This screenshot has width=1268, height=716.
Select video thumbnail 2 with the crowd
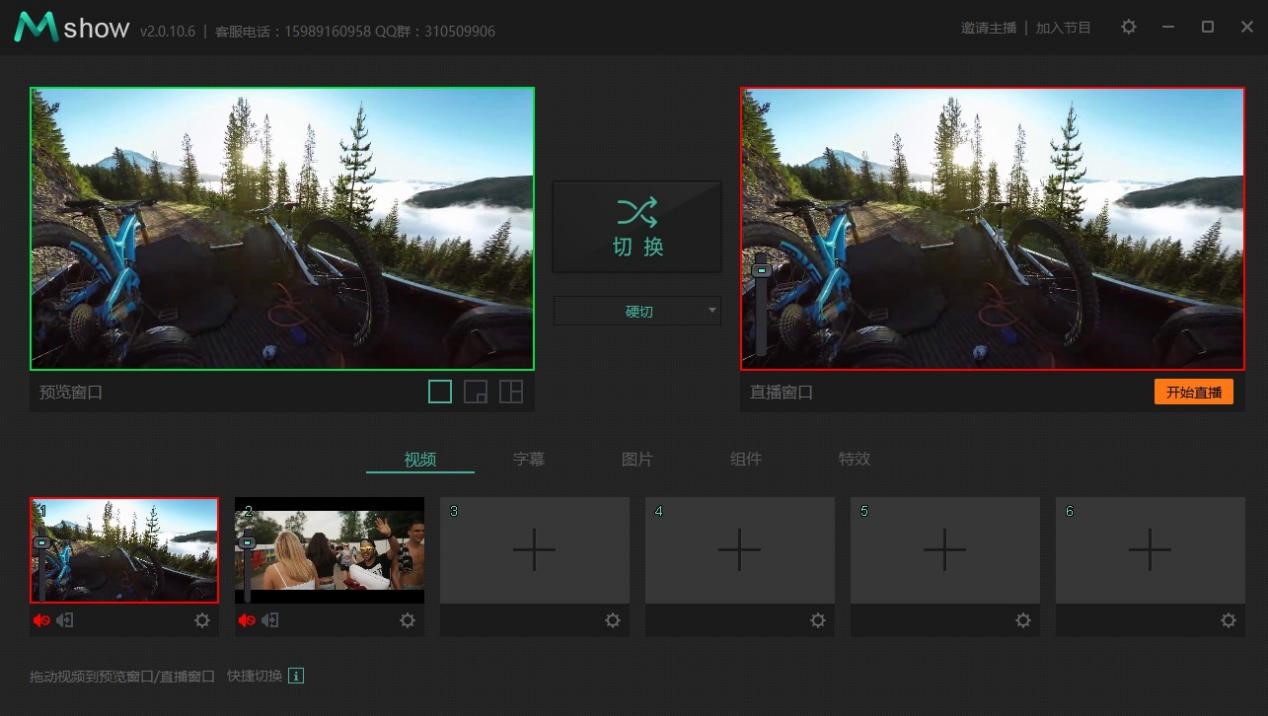tap(329, 550)
